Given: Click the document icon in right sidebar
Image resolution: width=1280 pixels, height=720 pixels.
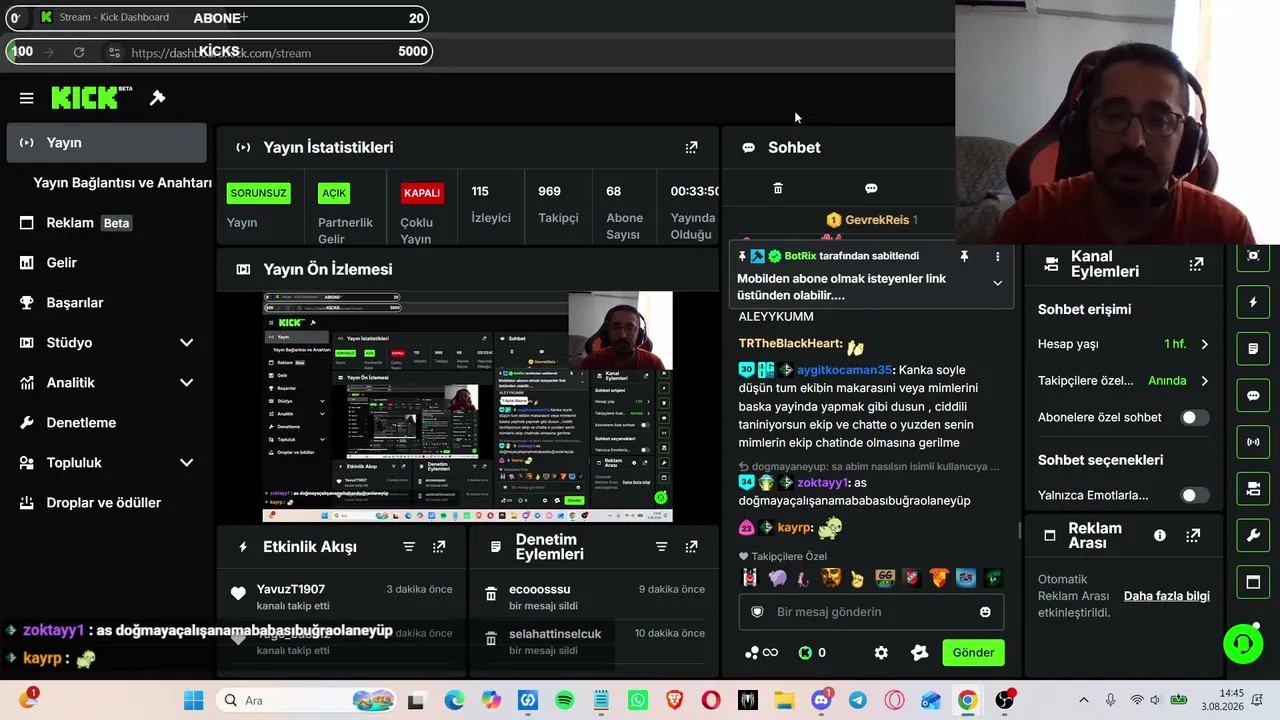Looking at the screenshot, I should 1253,349.
